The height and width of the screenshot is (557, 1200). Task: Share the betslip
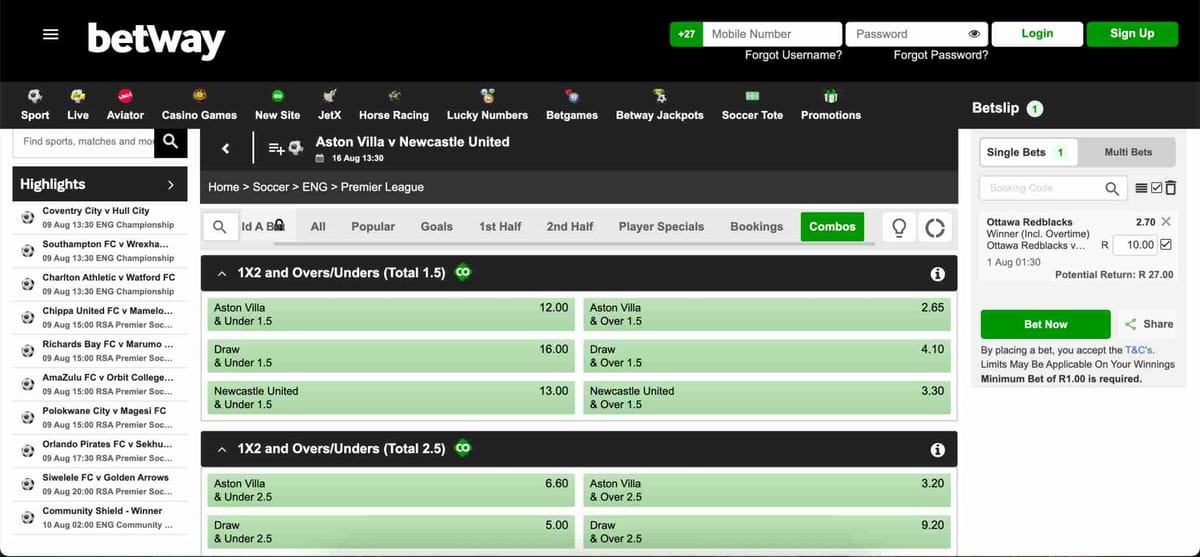[x=1149, y=324]
